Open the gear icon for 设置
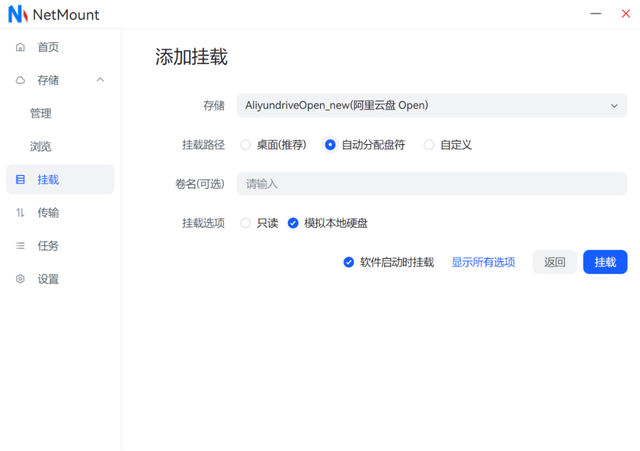The width and height of the screenshot is (640, 451). tap(20, 279)
